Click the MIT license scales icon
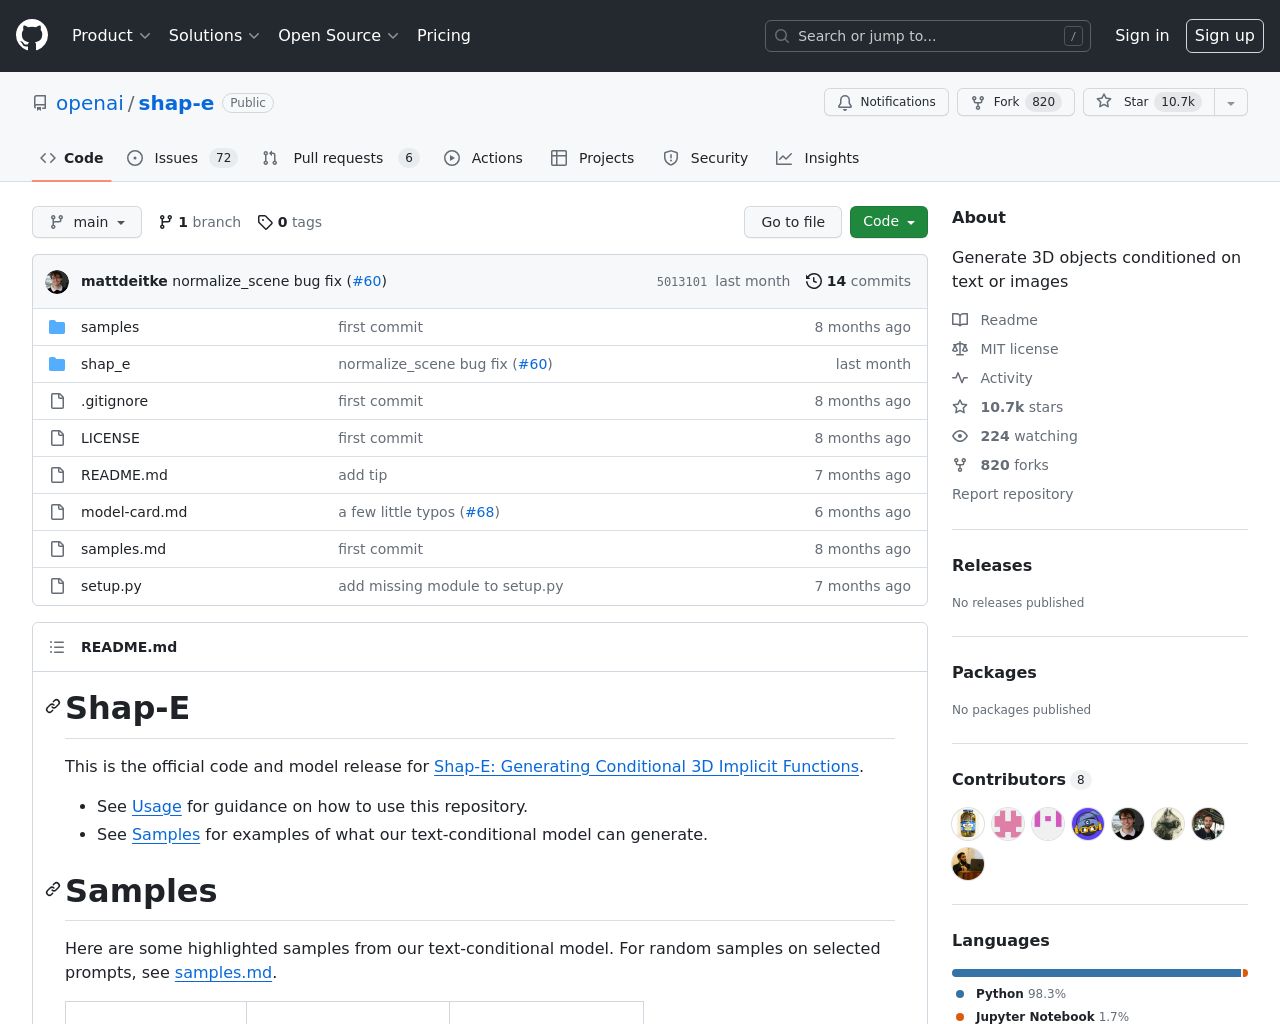 coord(960,349)
